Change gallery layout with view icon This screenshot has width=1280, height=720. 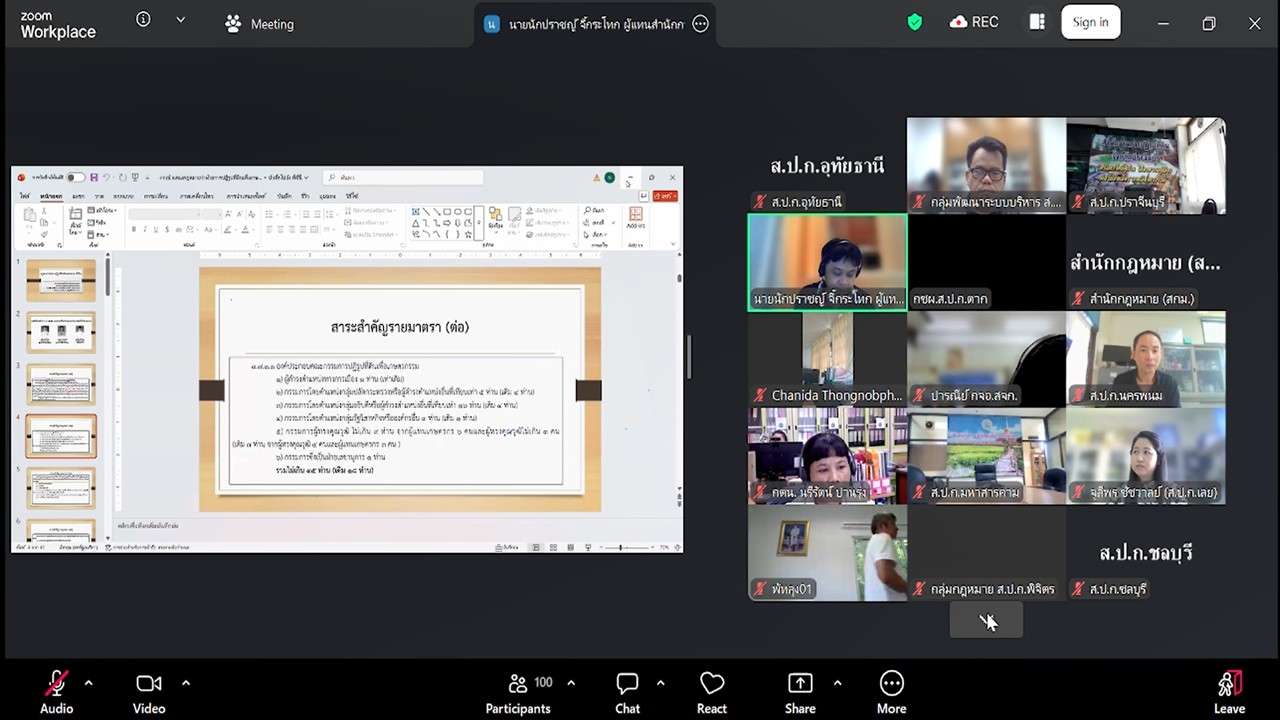coord(1037,22)
